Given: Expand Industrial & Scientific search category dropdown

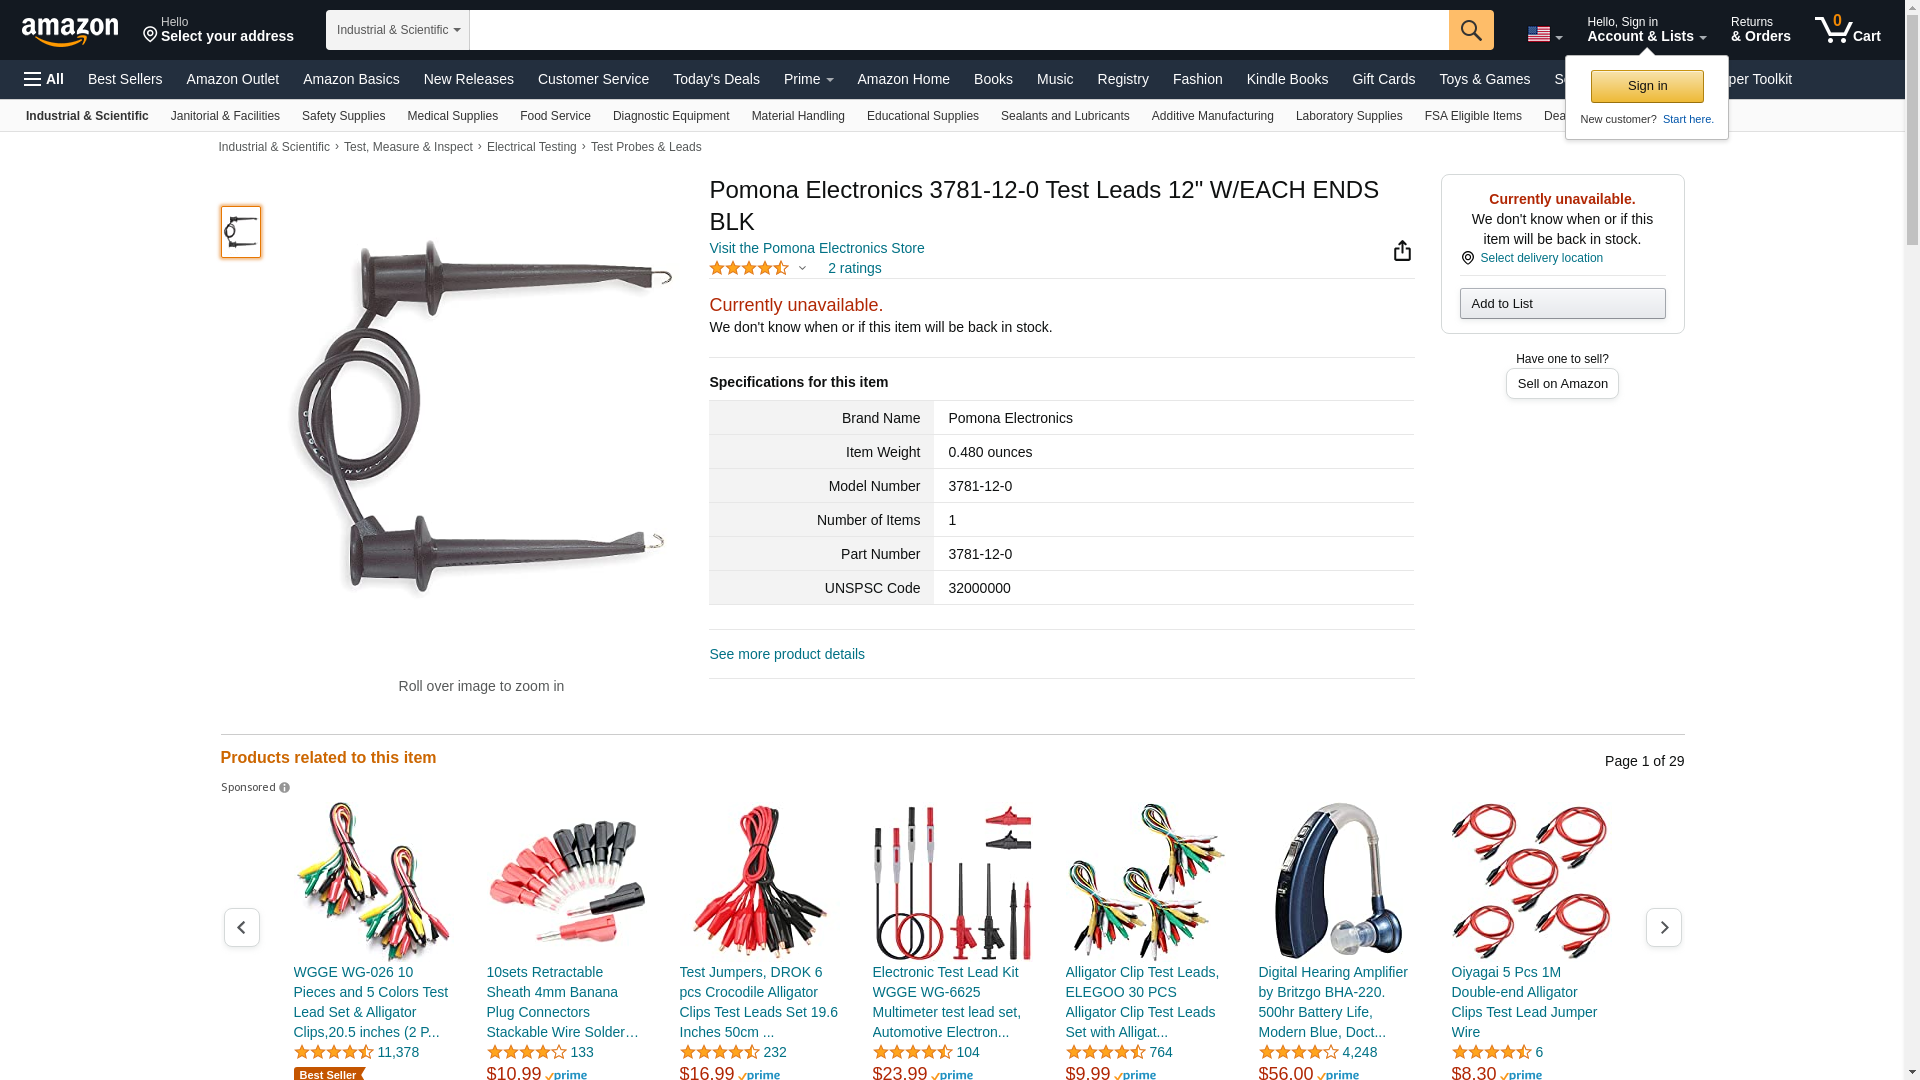Looking at the screenshot, I should pos(398,30).
